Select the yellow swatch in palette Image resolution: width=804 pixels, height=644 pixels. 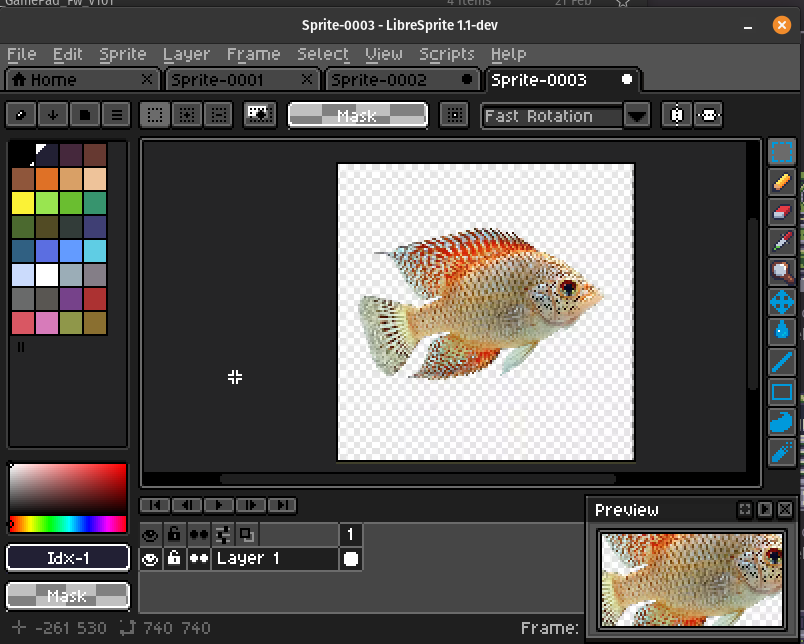tap(22, 203)
